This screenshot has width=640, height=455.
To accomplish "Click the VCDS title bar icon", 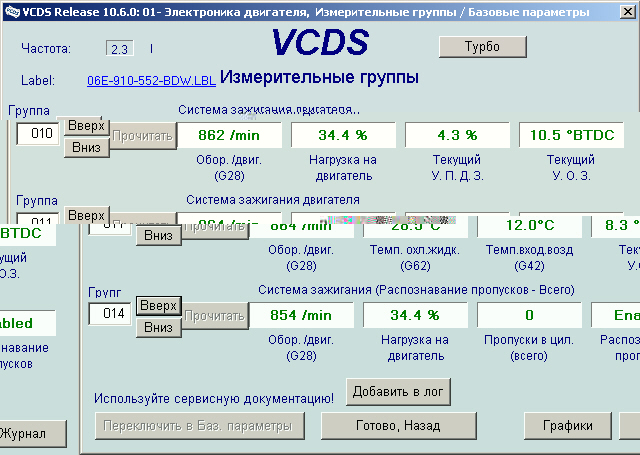I will tap(12, 12).
